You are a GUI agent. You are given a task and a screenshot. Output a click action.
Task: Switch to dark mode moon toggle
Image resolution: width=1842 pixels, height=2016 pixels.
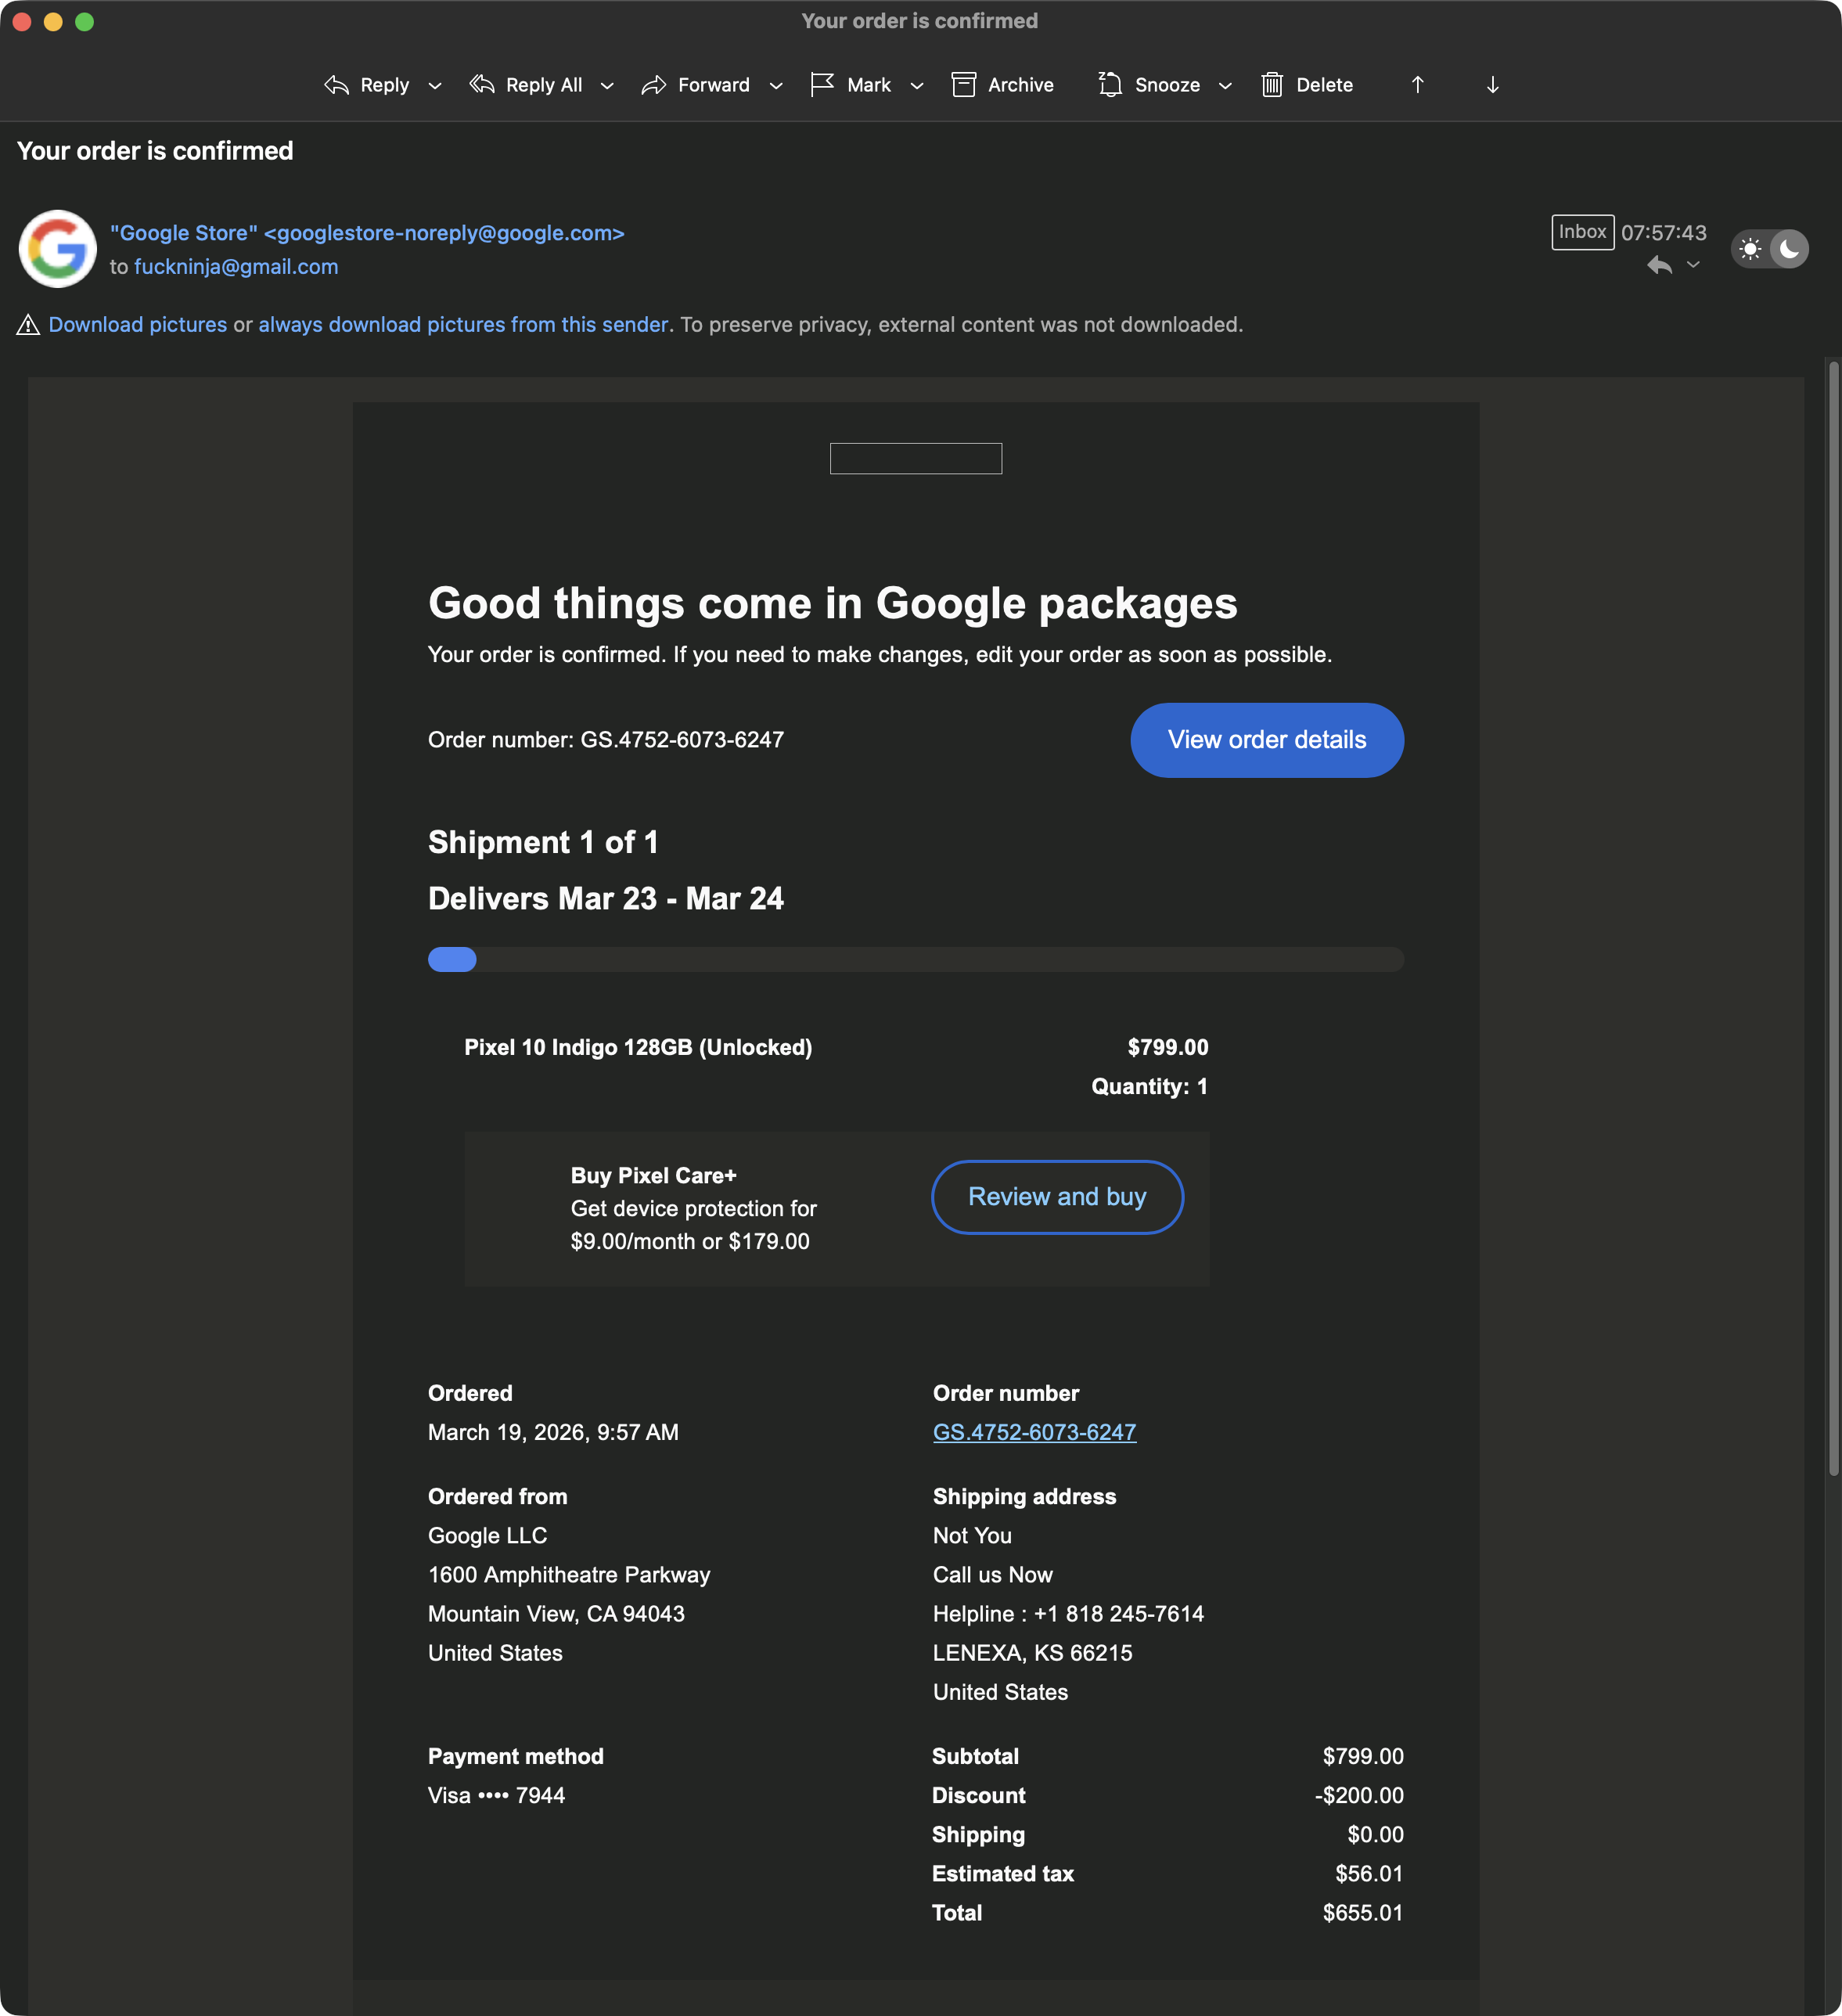tap(1789, 249)
